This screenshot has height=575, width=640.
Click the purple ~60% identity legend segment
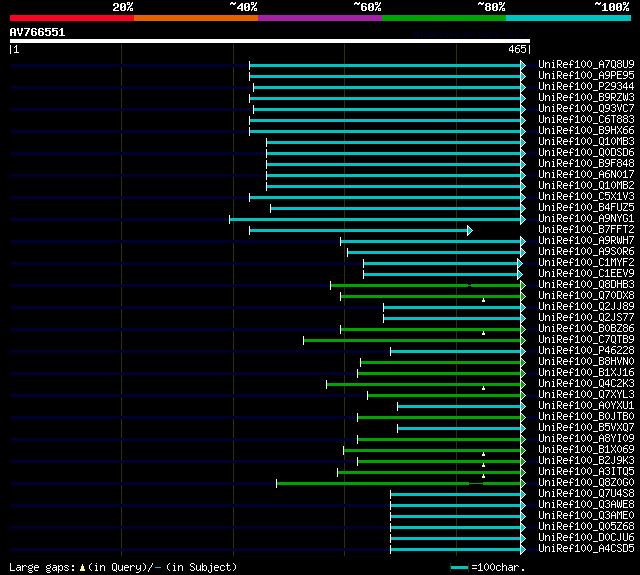click(320, 18)
